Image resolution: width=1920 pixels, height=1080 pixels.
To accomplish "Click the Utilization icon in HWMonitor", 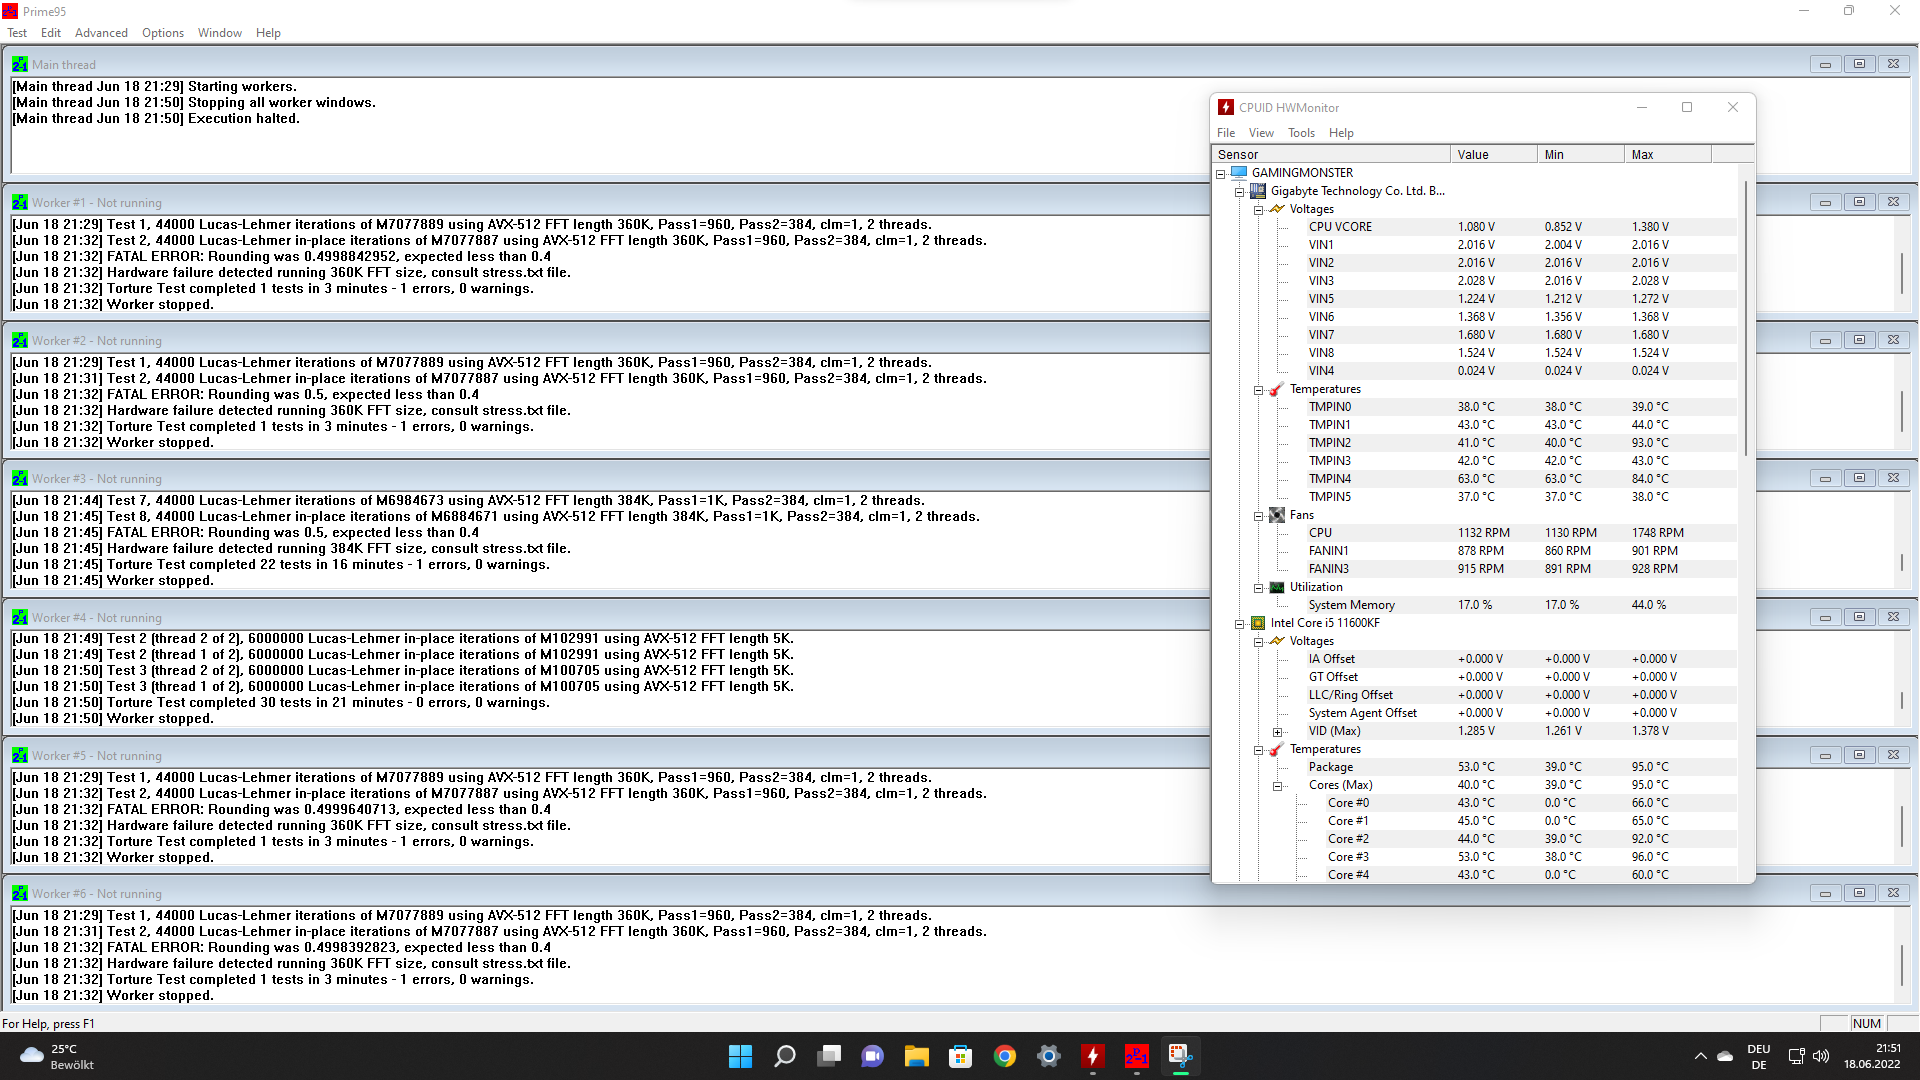I will pyautogui.click(x=1277, y=587).
